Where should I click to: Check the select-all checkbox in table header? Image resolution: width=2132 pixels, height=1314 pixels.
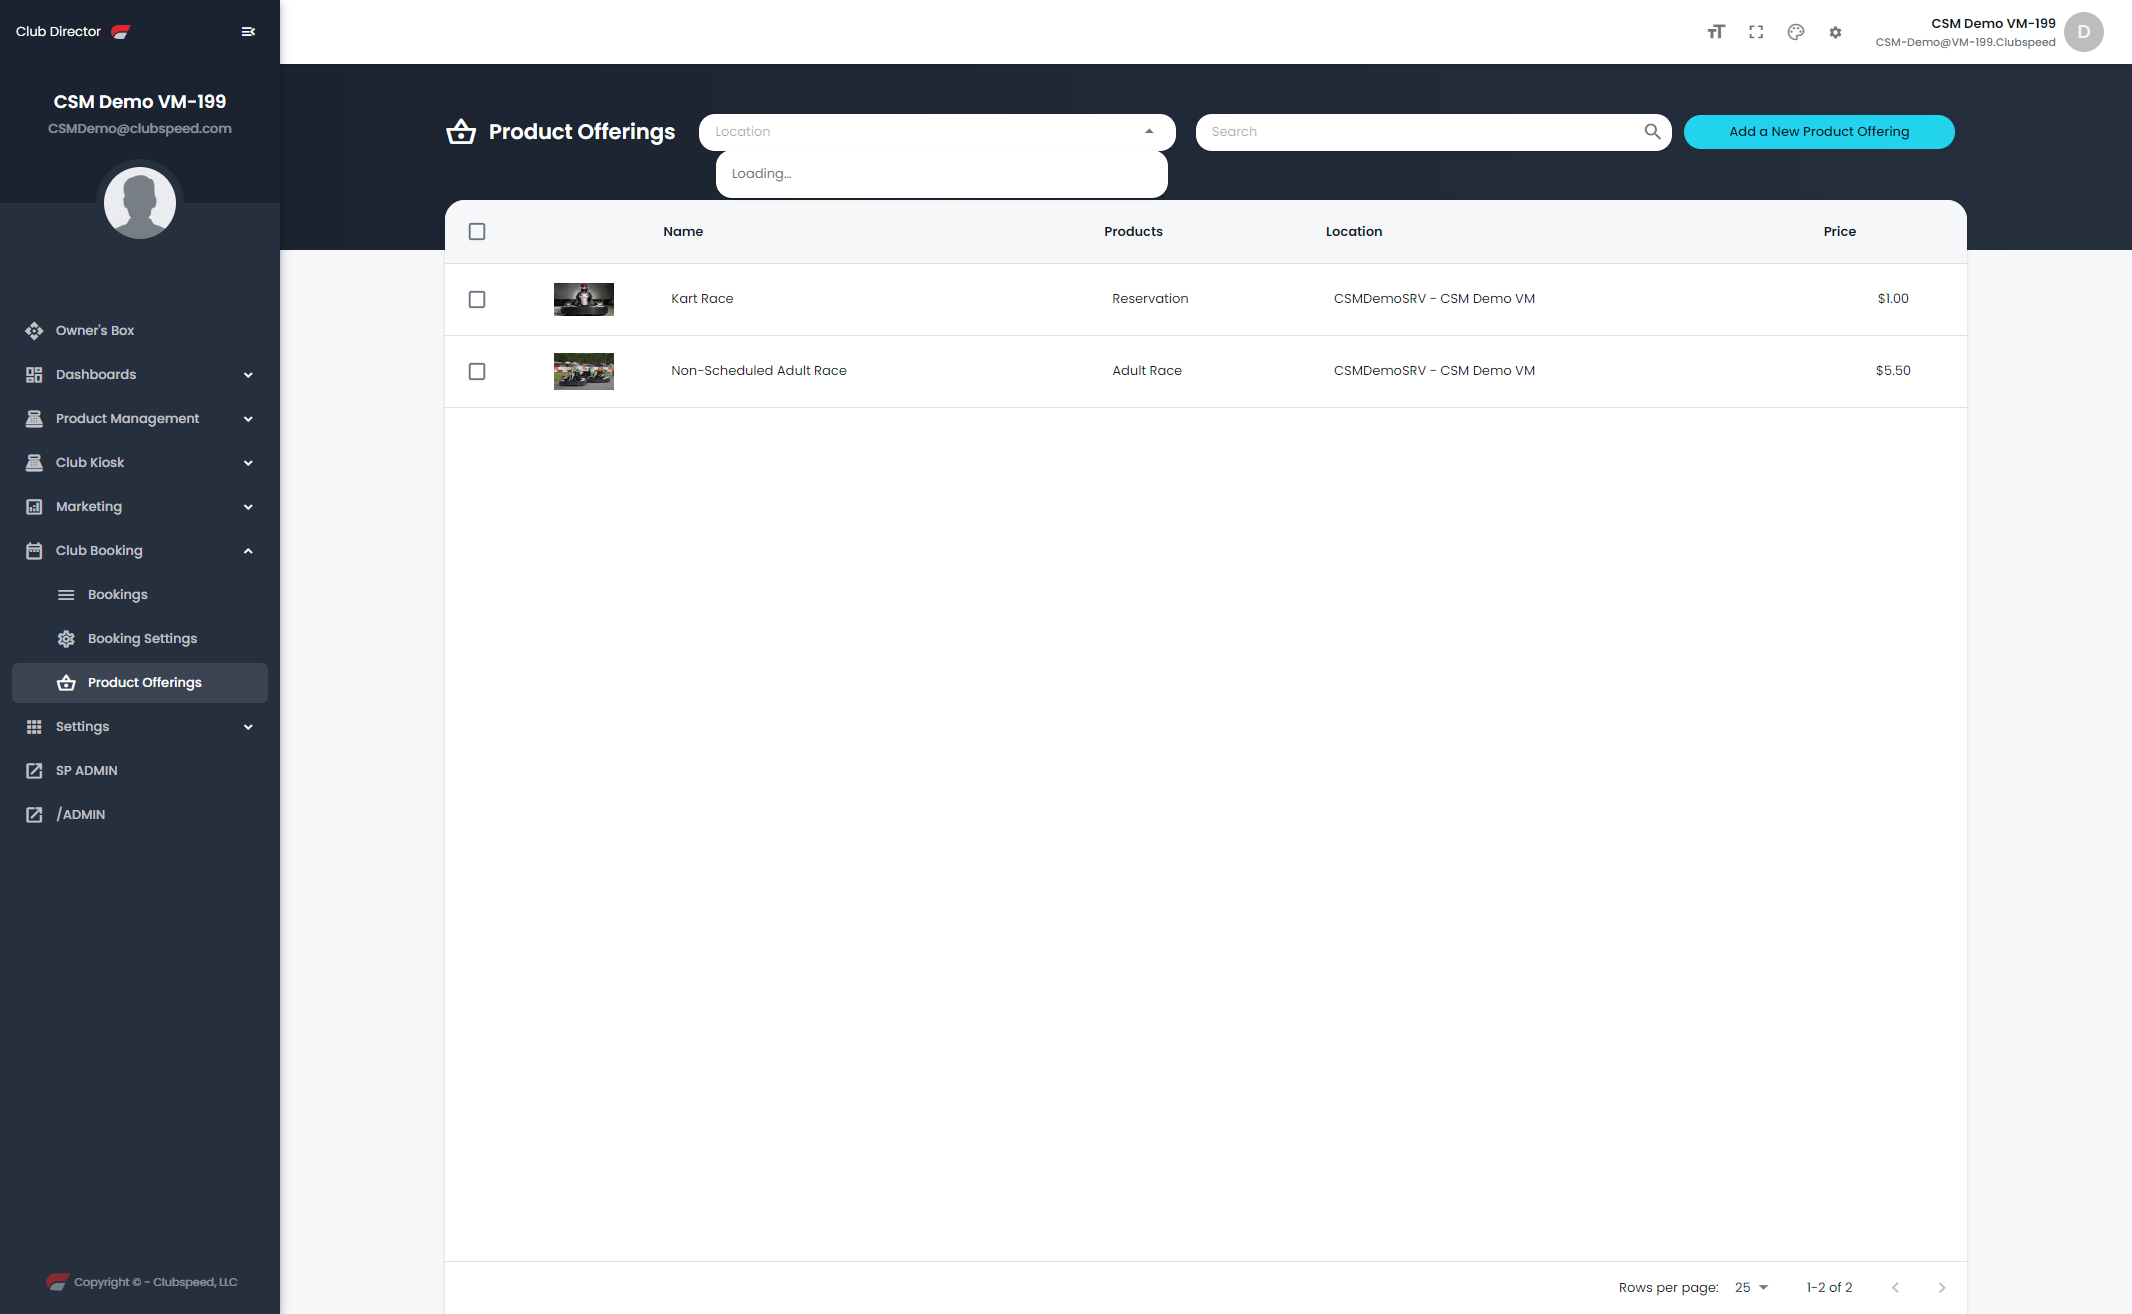pyautogui.click(x=477, y=231)
